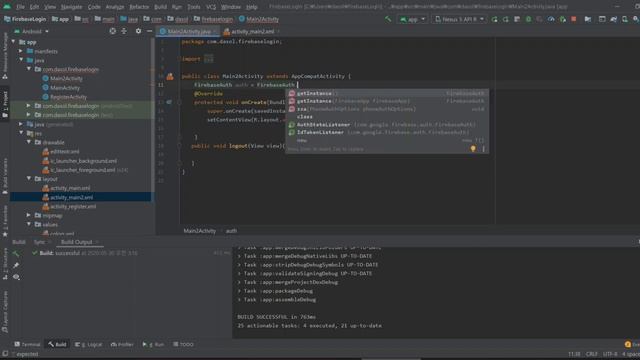
Task: Click the scroll-from-source target icon in Project panel
Action: pyautogui.click(x=113, y=31)
